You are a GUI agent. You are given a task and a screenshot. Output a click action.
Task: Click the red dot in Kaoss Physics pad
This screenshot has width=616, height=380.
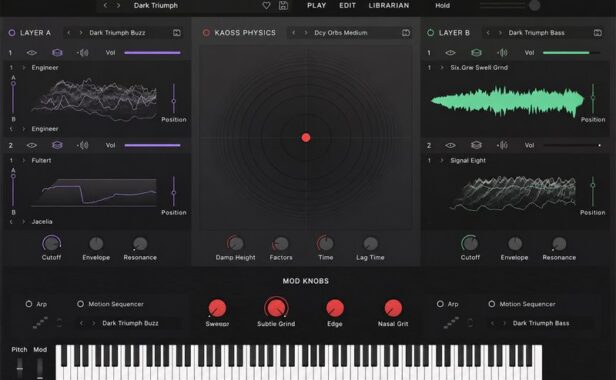(x=306, y=138)
